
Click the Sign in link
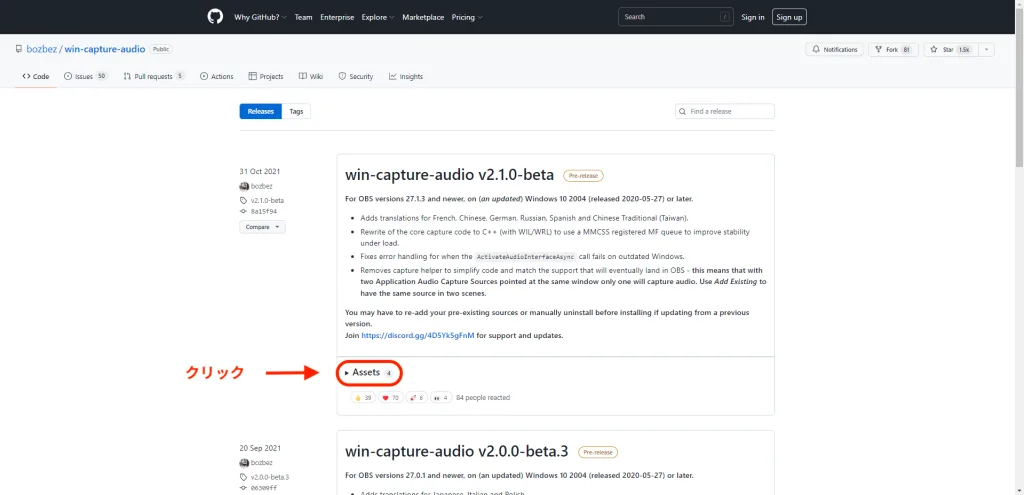point(752,17)
